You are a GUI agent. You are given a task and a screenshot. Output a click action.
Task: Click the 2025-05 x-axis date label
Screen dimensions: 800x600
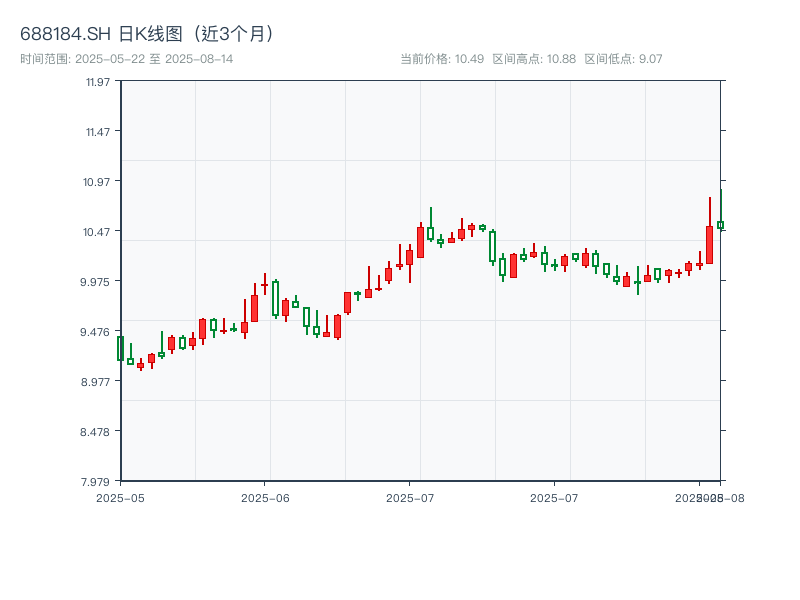[120, 497]
